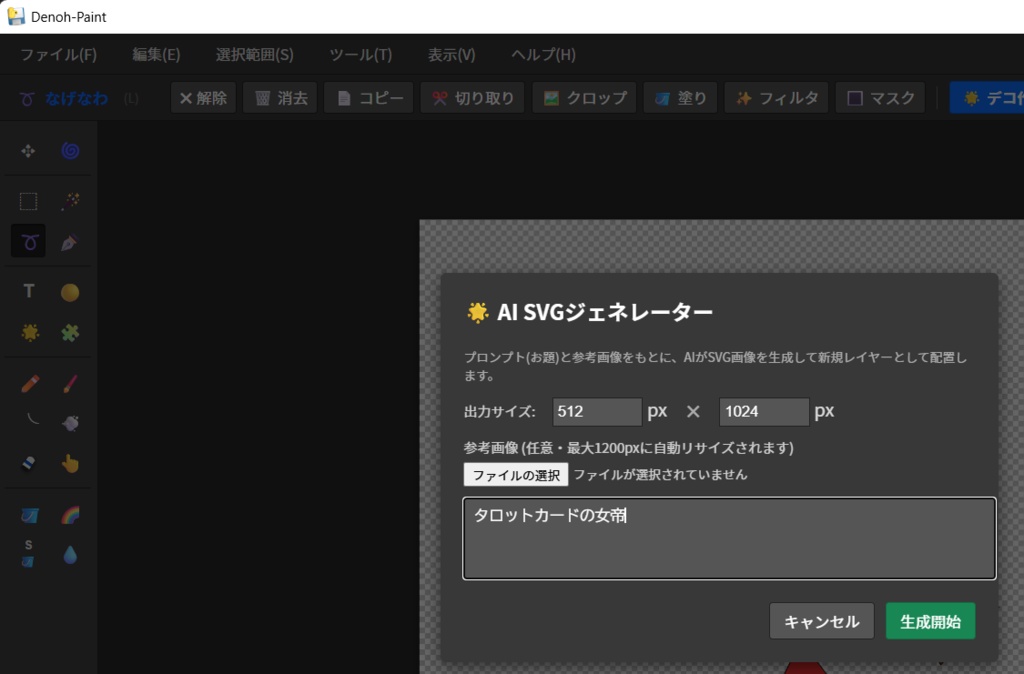Select the Move tool
Viewport: 1024px width, 674px height.
28,152
